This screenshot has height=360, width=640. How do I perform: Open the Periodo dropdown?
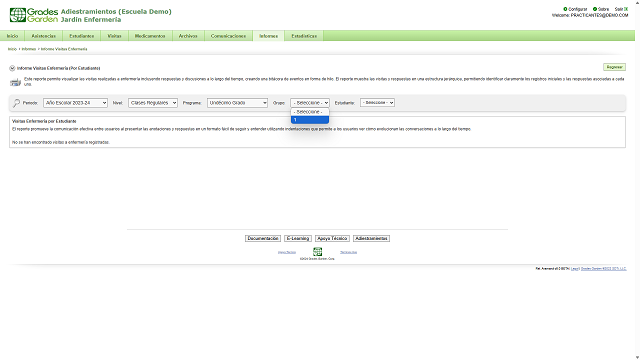(x=76, y=103)
